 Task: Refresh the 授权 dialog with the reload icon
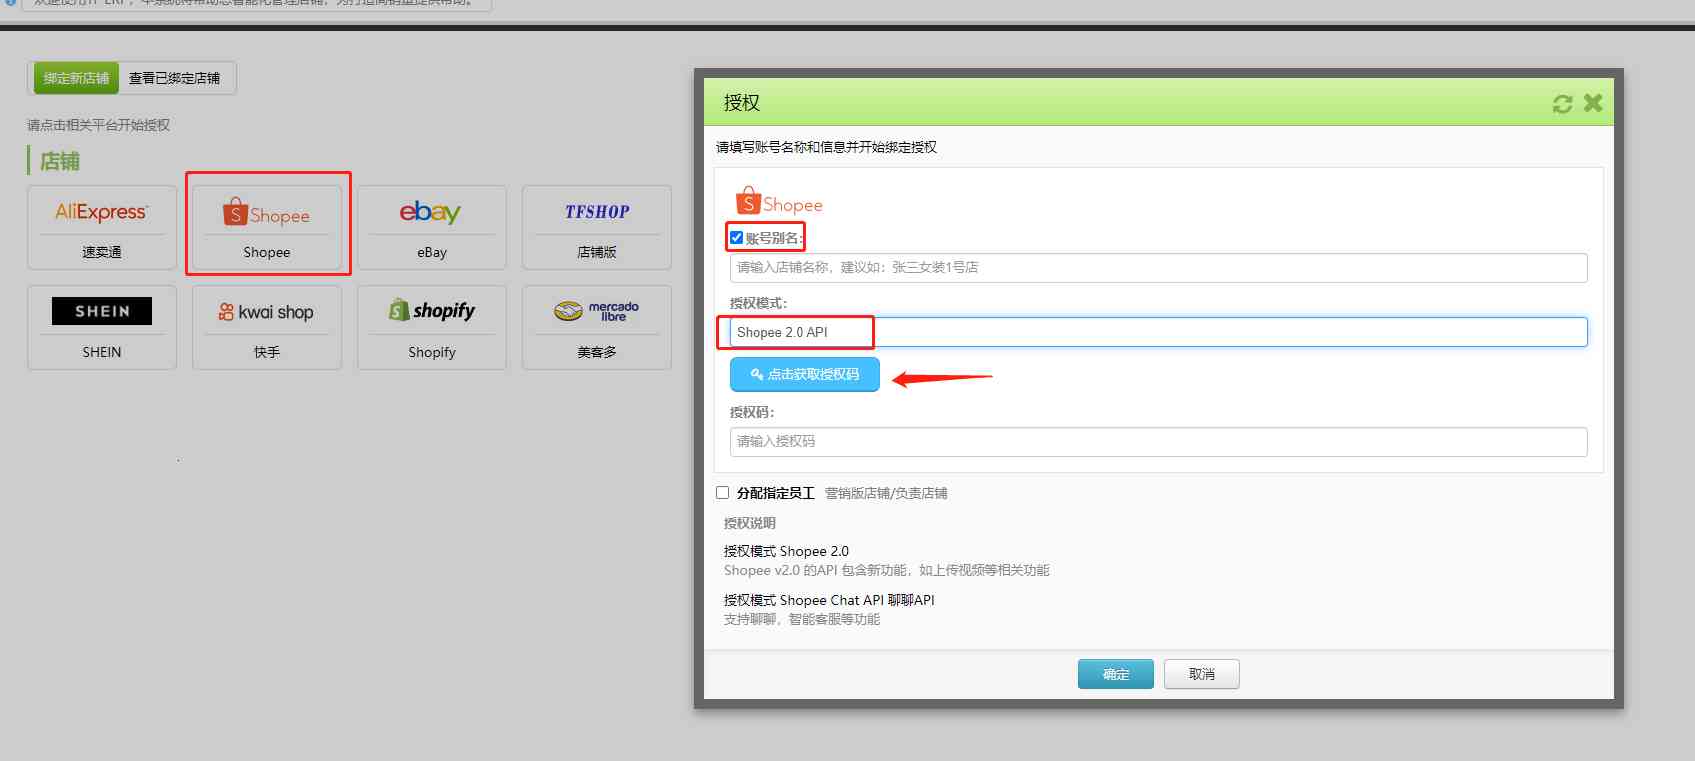[1562, 103]
